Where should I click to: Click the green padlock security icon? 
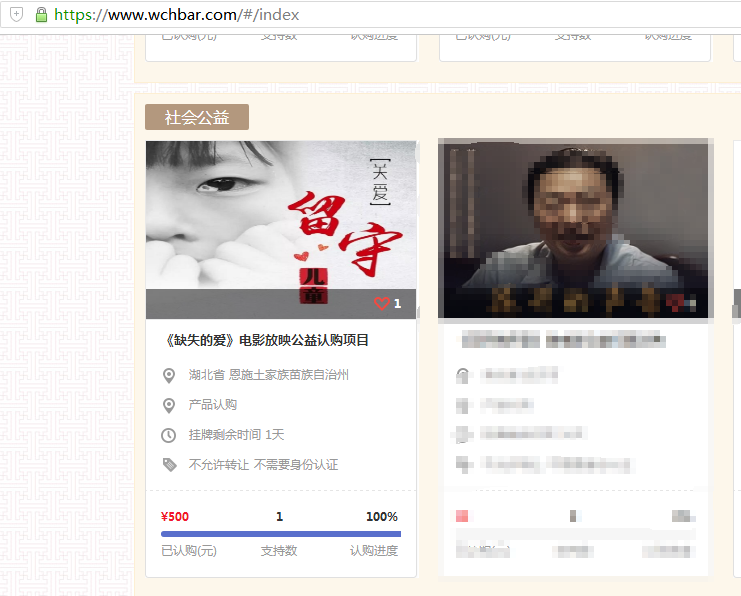coord(41,15)
